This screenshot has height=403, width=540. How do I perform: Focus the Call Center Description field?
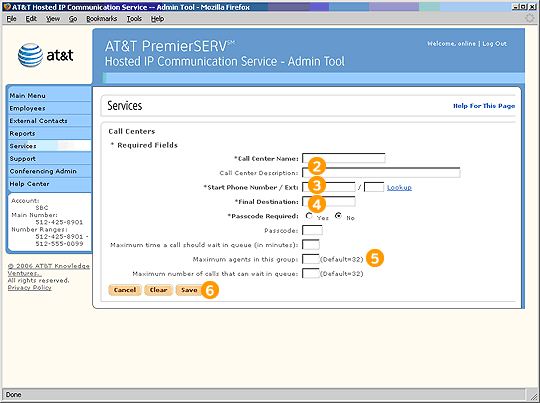tap(381, 173)
